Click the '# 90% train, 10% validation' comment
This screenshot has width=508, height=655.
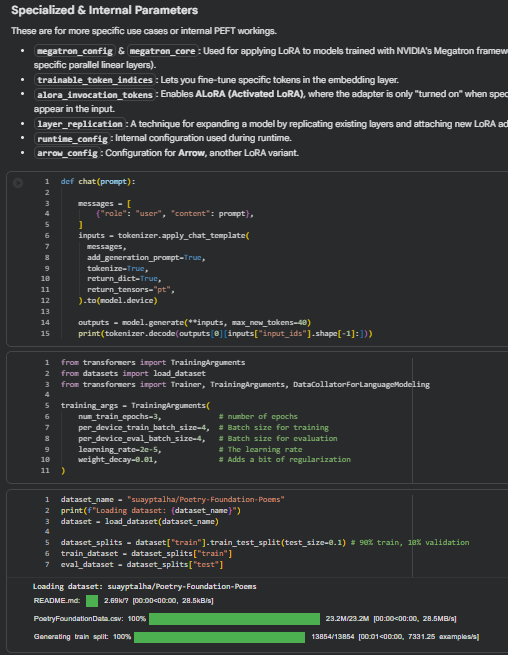point(410,543)
